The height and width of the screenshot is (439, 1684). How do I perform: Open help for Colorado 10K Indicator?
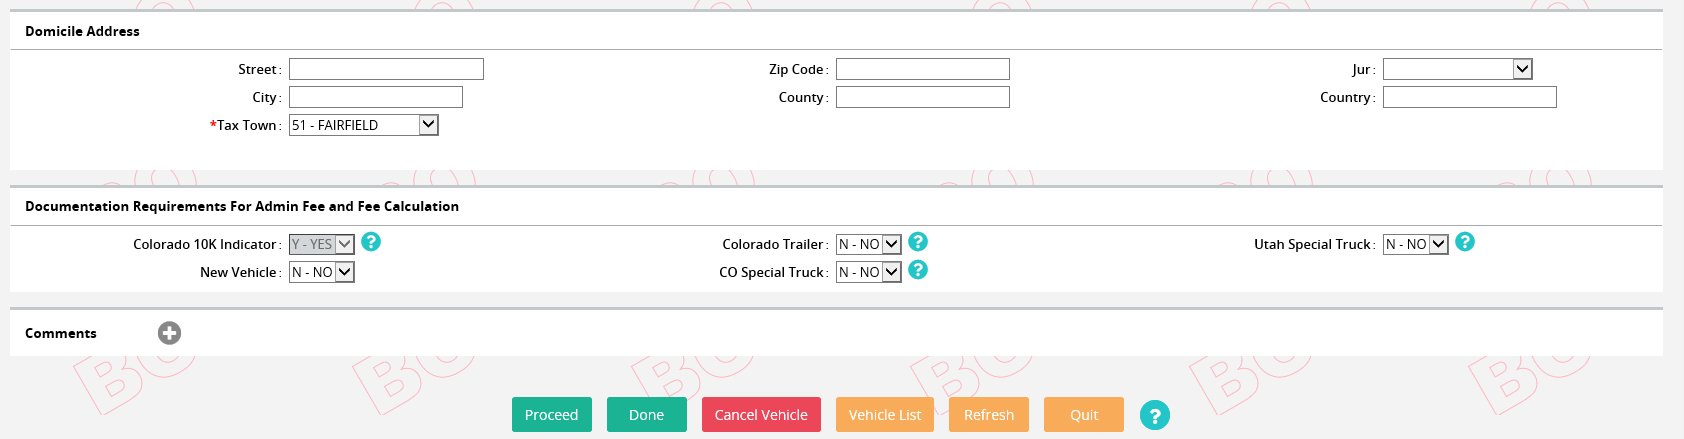click(x=371, y=242)
